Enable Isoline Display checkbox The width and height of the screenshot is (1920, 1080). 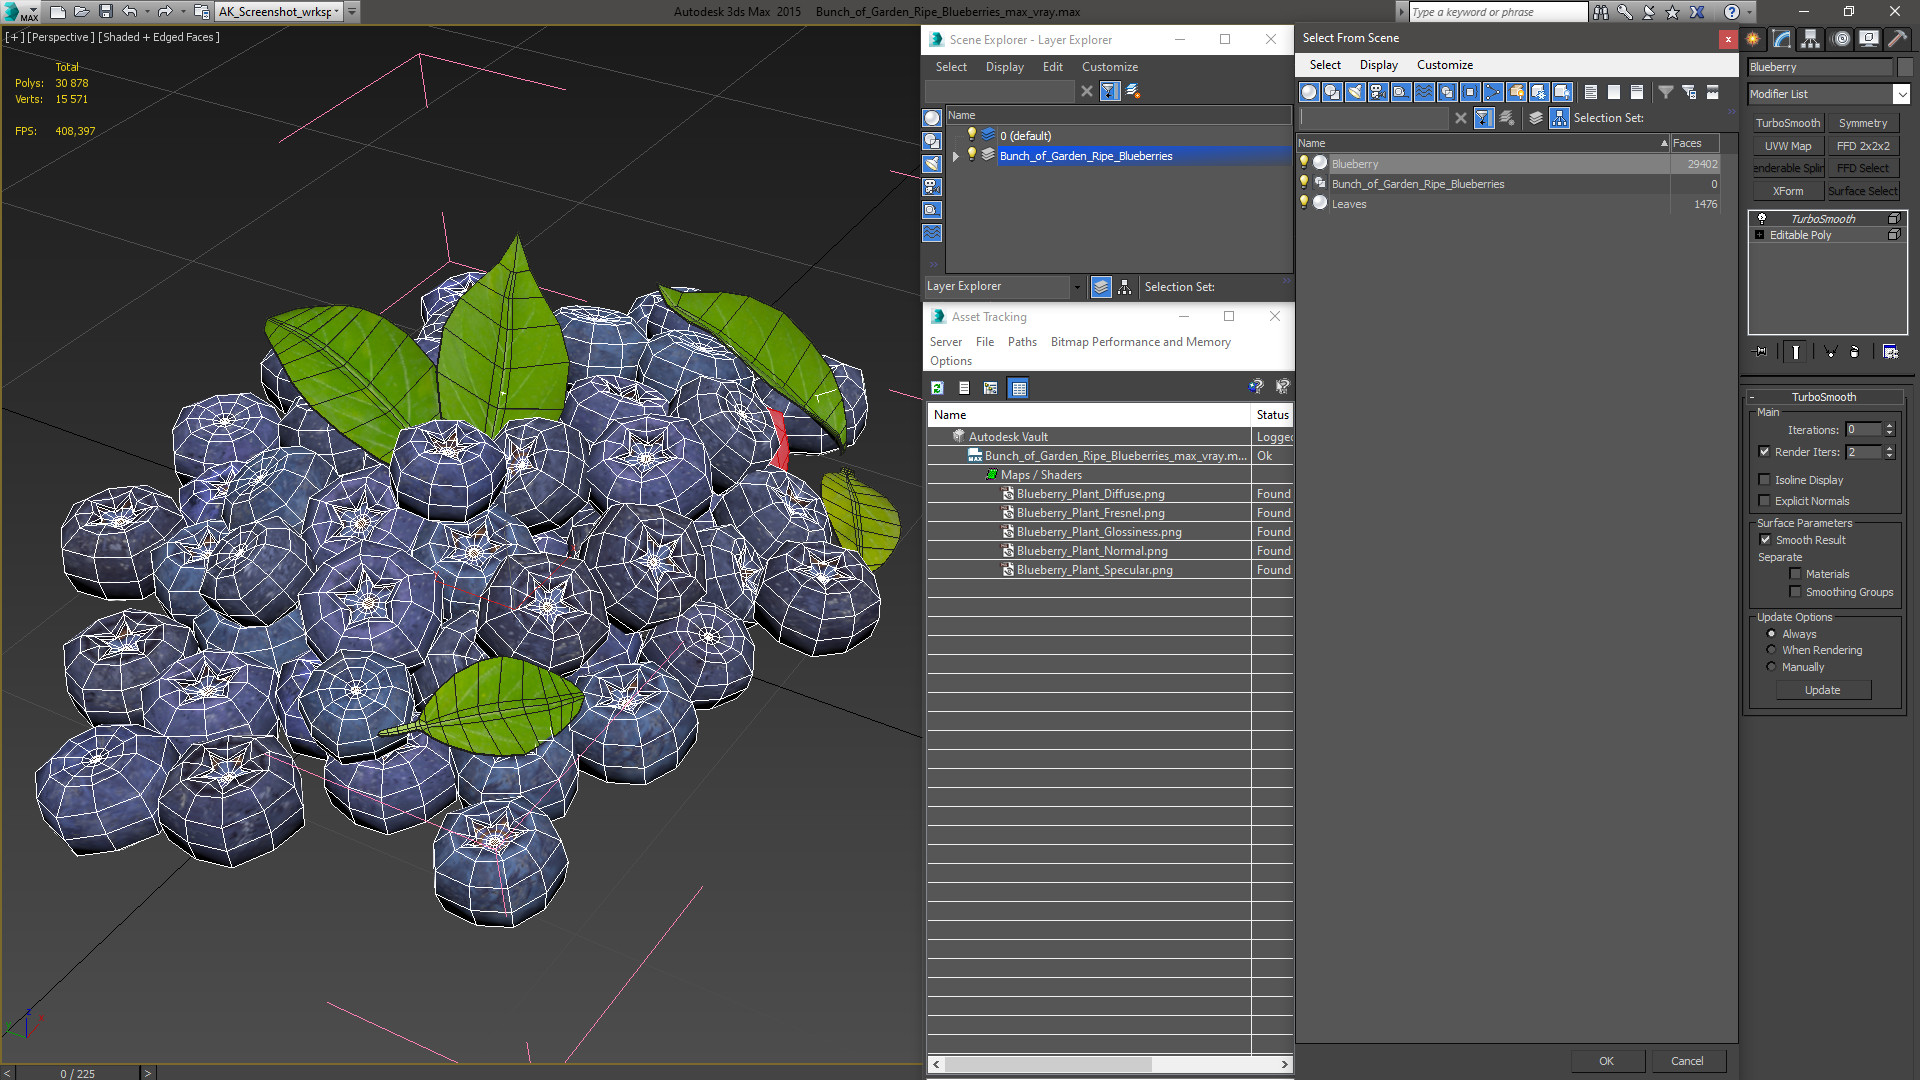coord(1764,480)
